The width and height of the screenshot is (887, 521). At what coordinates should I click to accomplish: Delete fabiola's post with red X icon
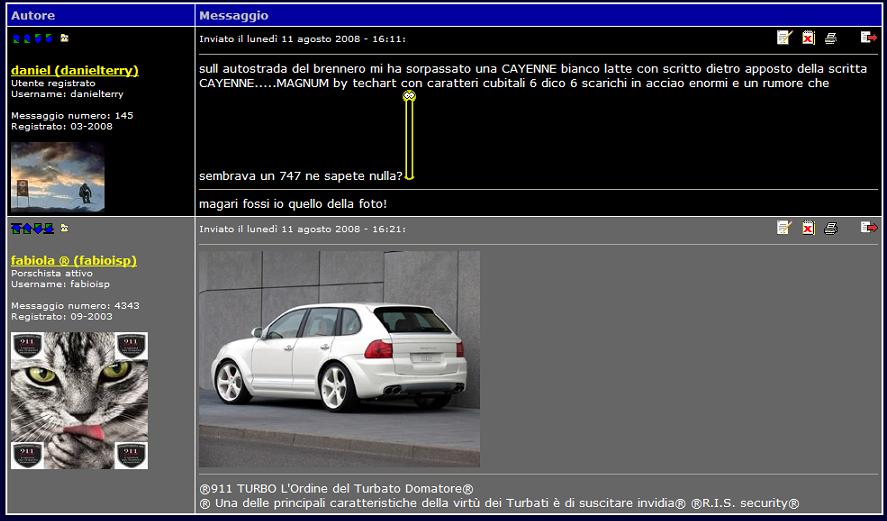808,227
